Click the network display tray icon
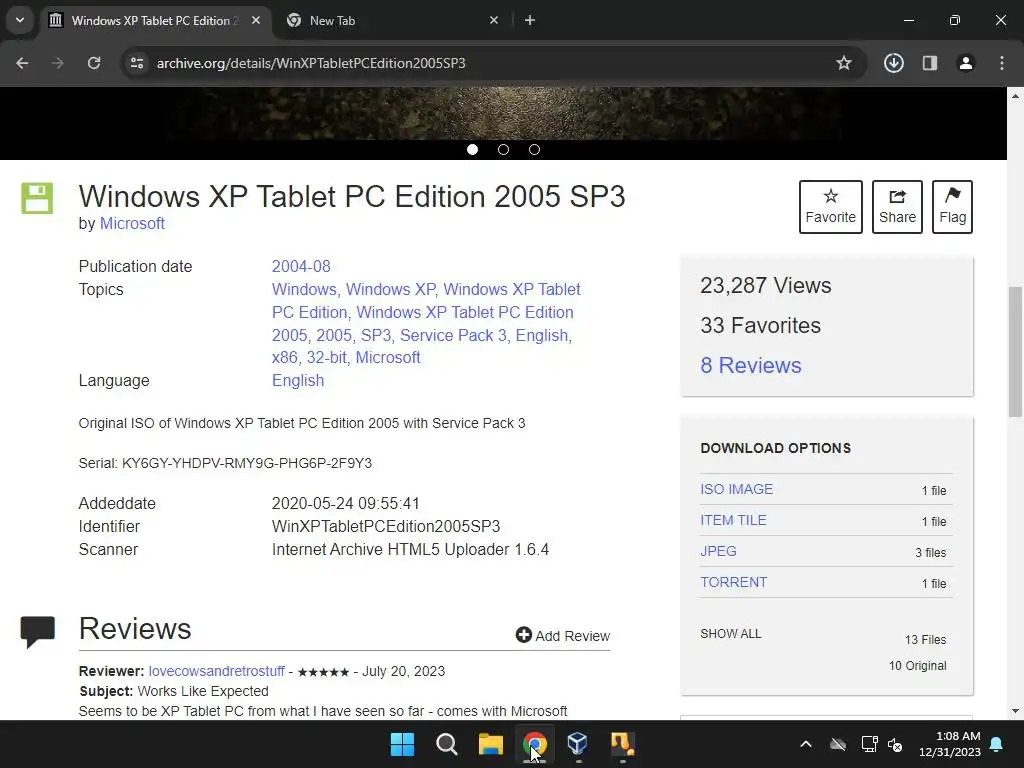Screen dimensions: 1024x768 [x=869, y=744]
